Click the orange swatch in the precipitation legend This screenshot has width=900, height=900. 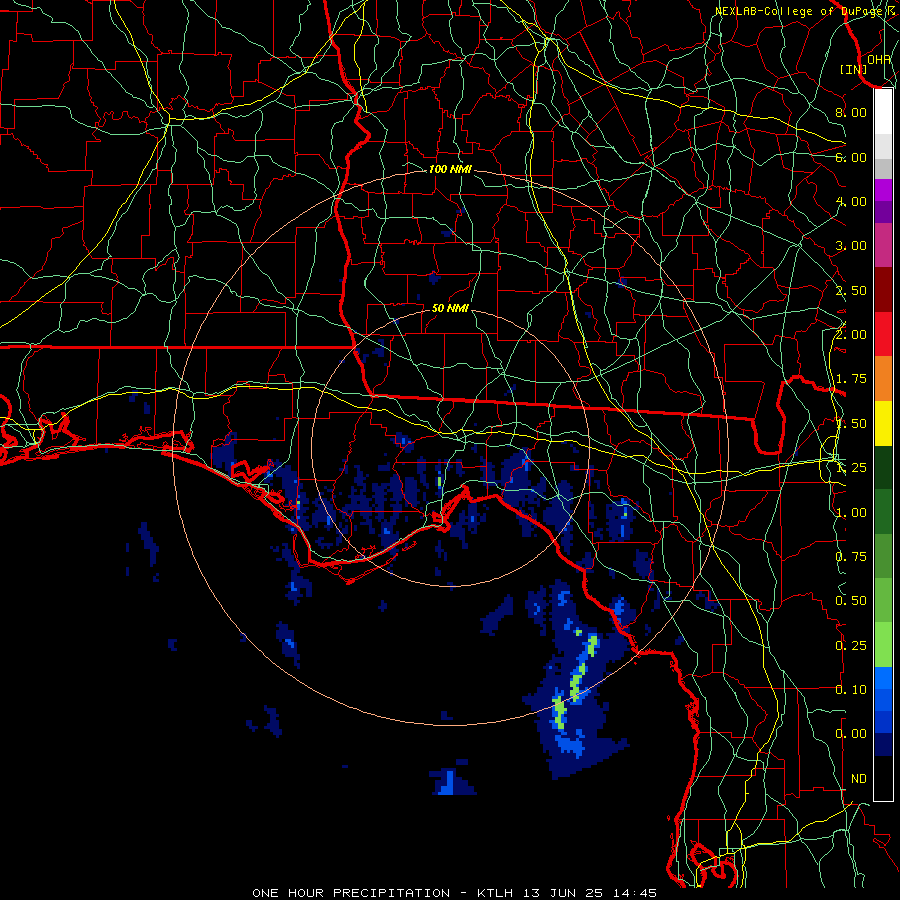tap(883, 378)
